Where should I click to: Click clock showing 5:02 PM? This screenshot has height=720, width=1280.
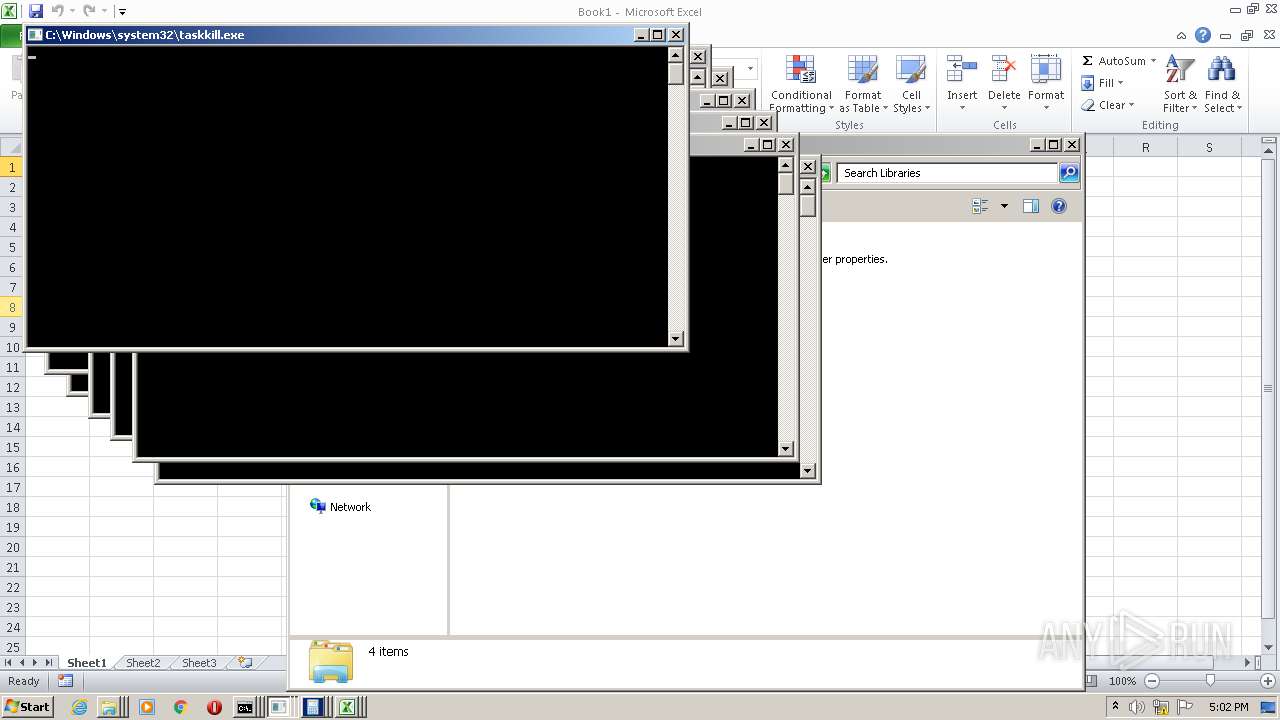[1228, 707]
